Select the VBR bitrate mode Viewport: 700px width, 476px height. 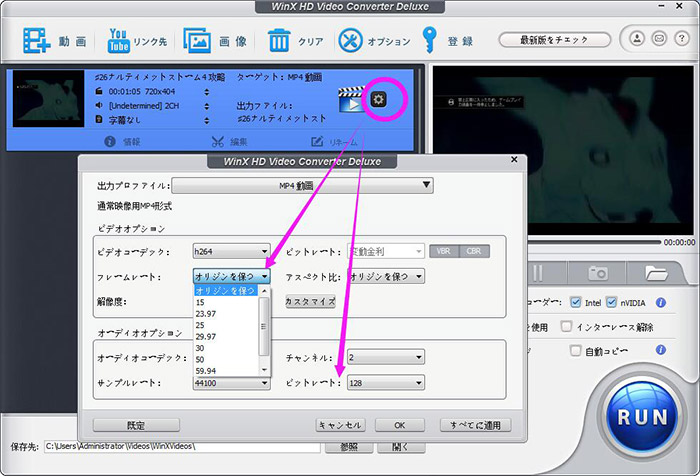point(444,251)
